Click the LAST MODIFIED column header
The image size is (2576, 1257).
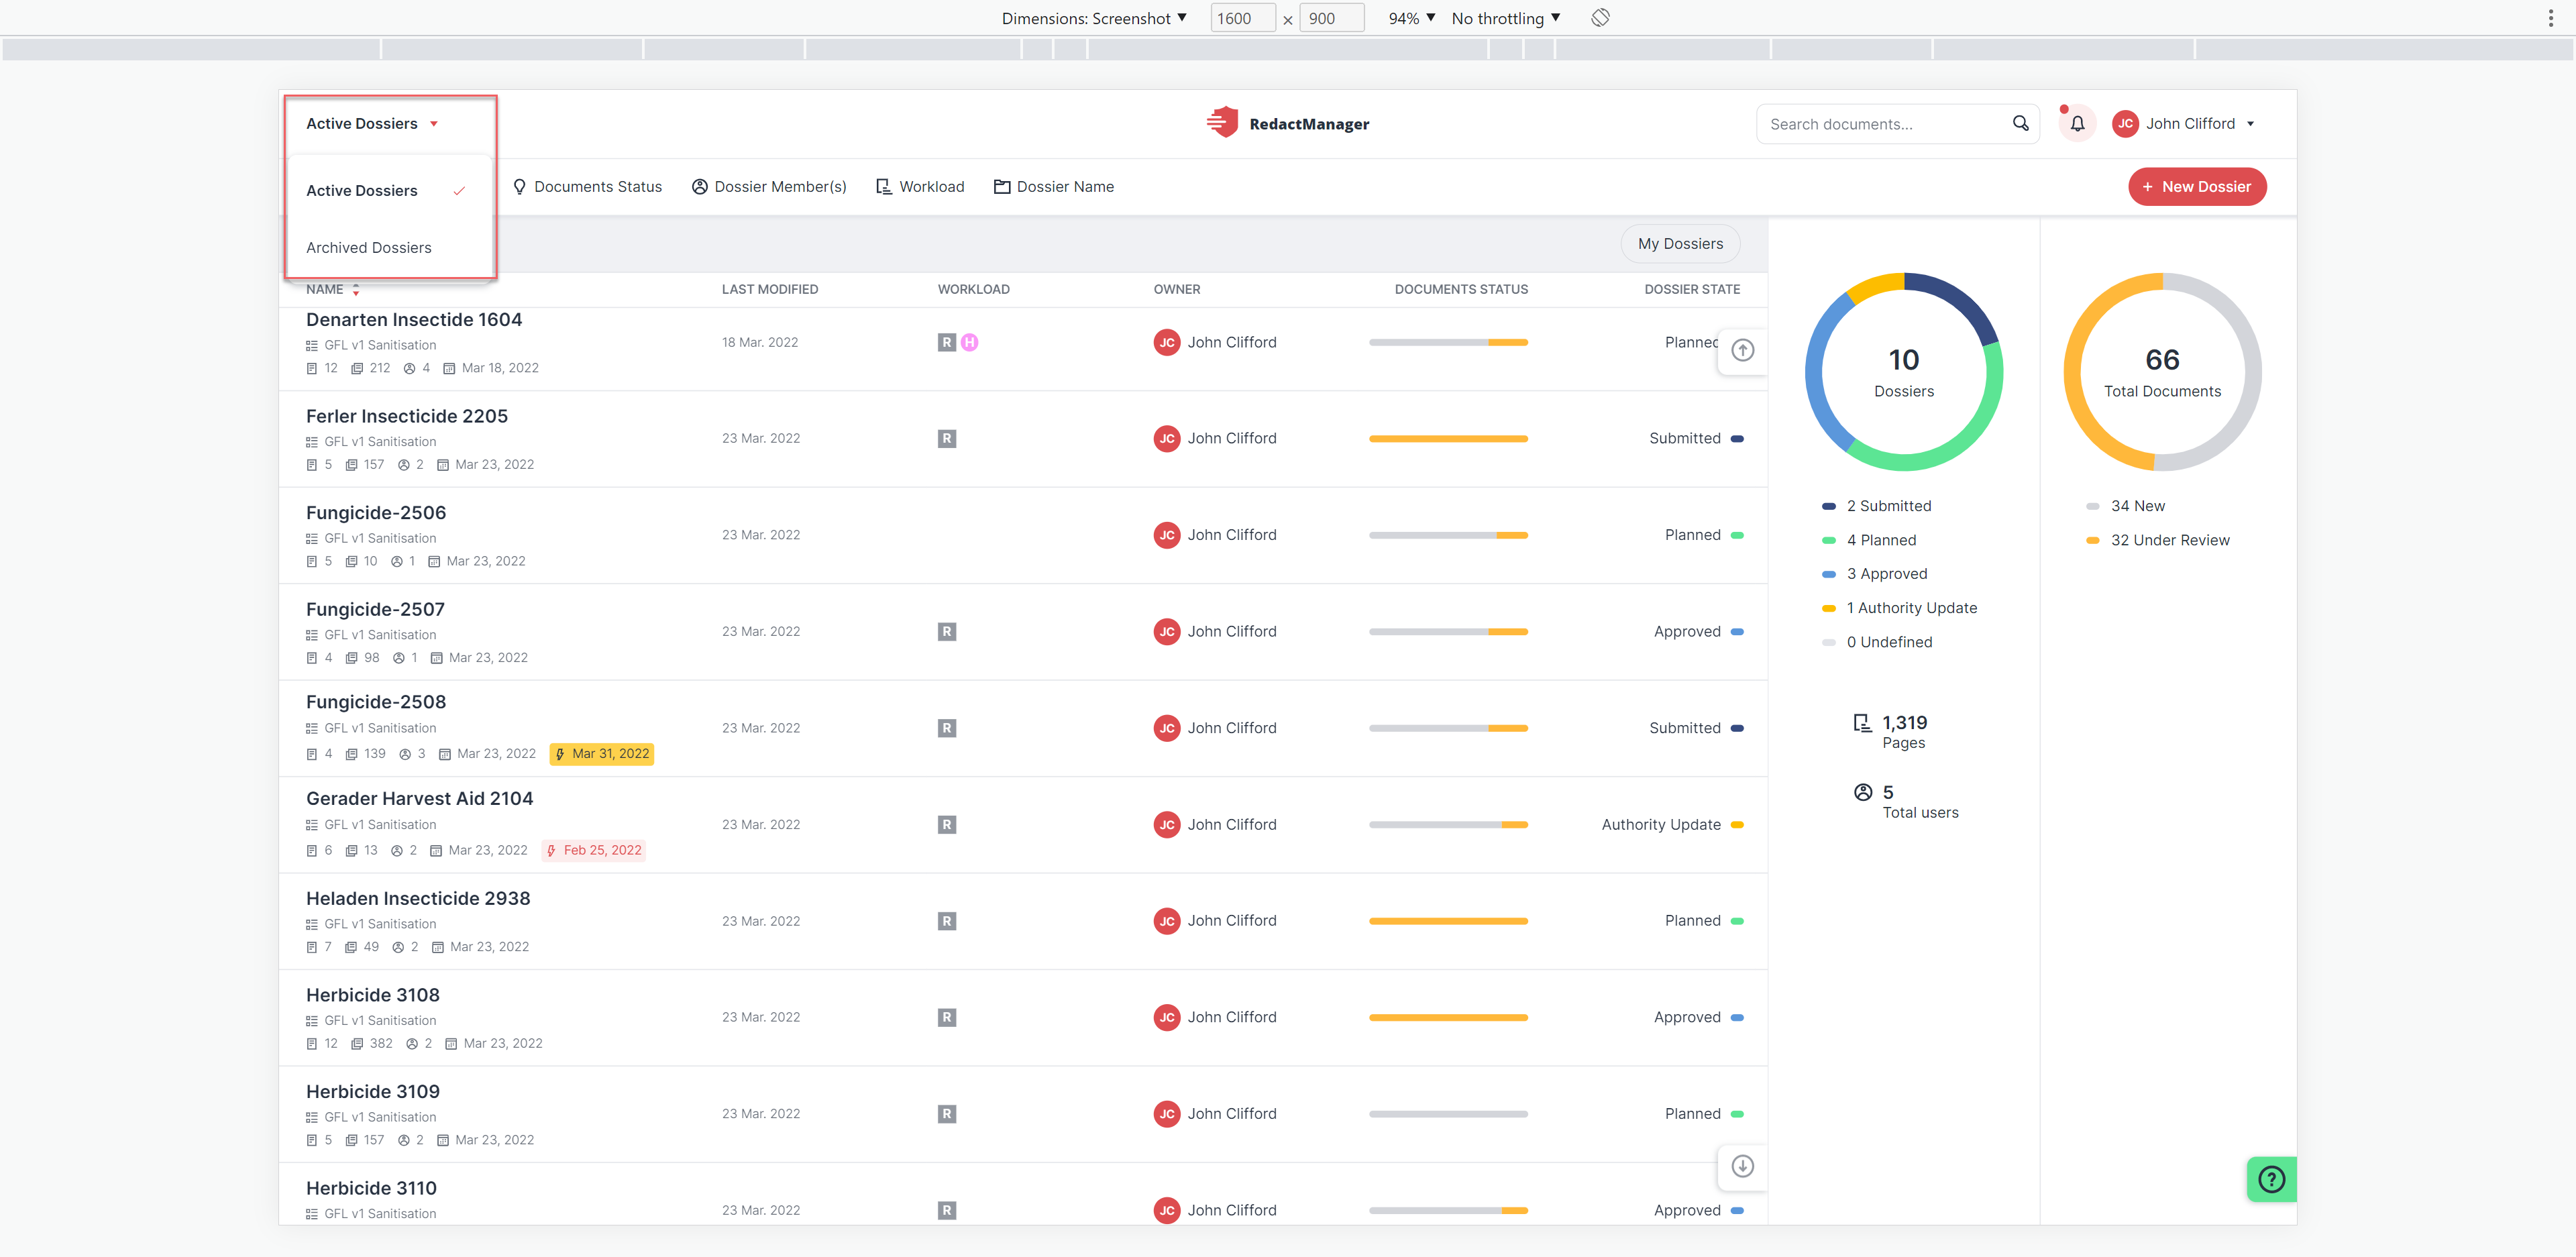pyautogui.click(x=769, y=289)
